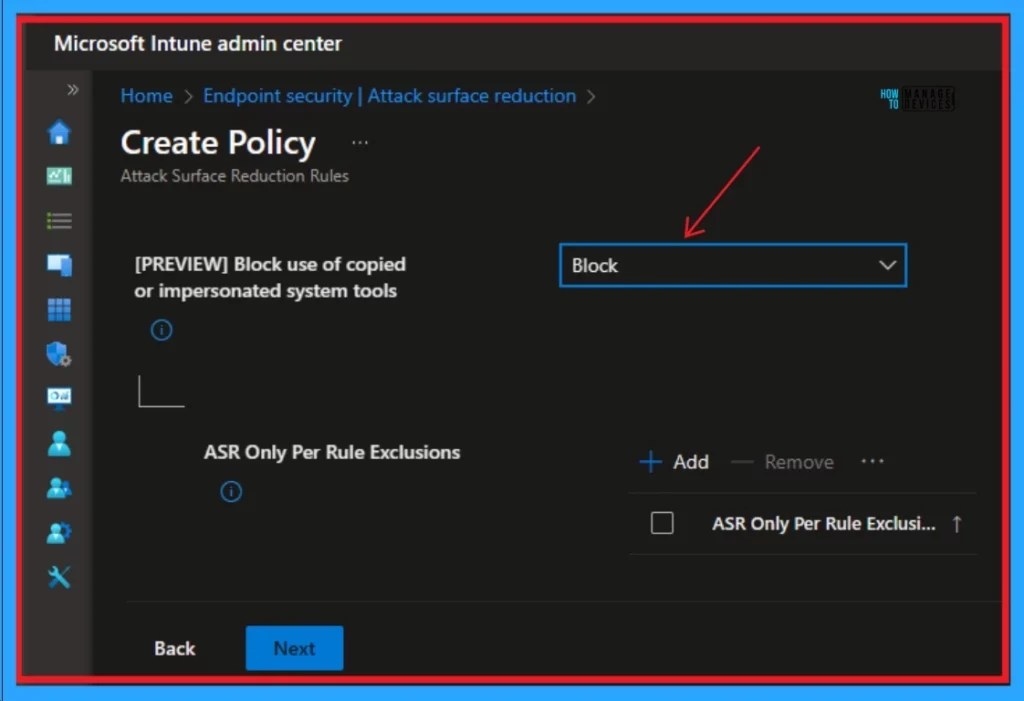Check the ASR Only Per Rule Exclusions checkbox
The width and height of the screenshot is (1024, 701).
(x=661, y=523)
